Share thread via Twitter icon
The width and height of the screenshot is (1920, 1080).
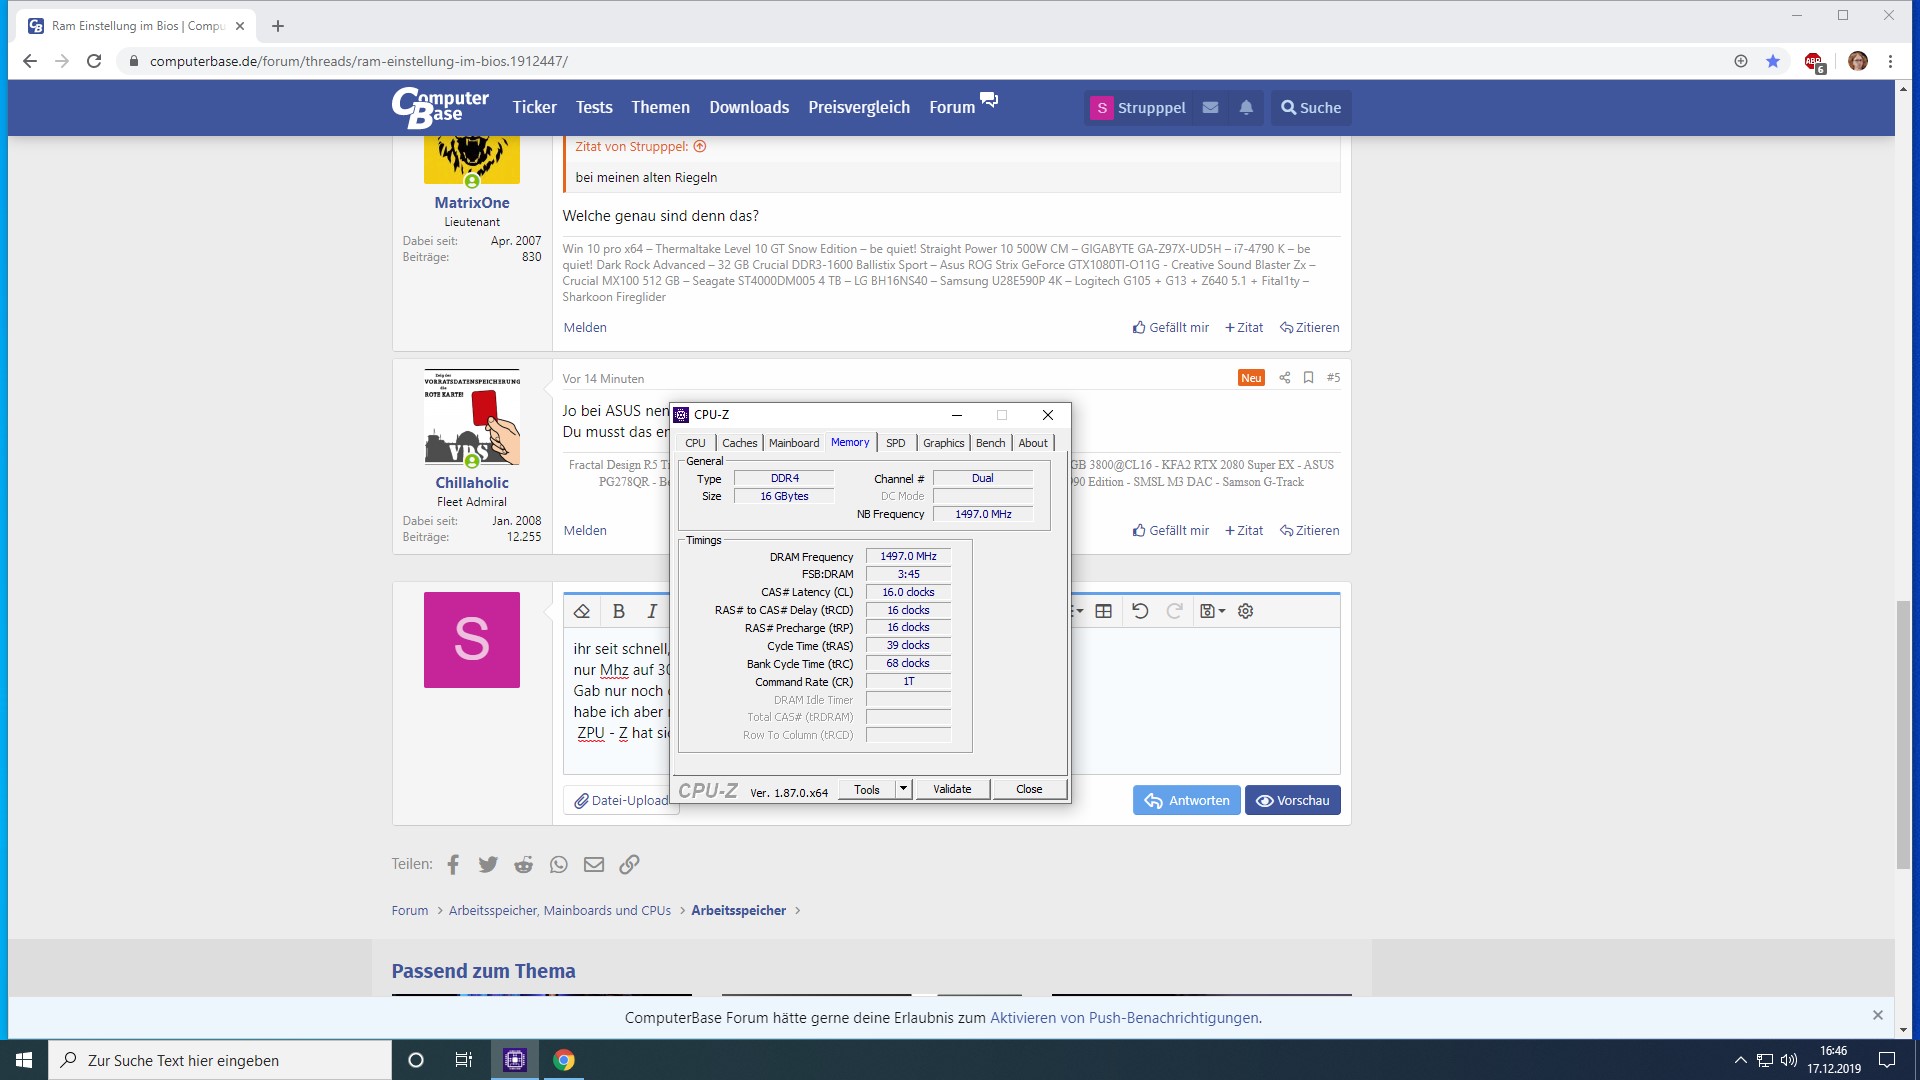pos(488,864)
